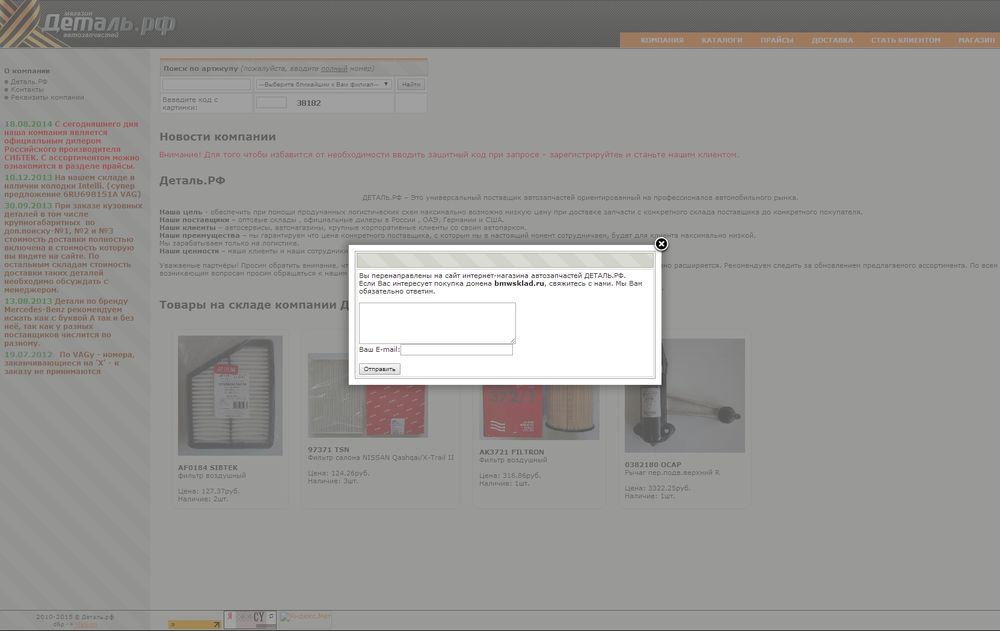Open the 97371 TSN cabin filter thumbnail
The width and height of the screenshot is (1000, 631).
[x=367, y=396]
